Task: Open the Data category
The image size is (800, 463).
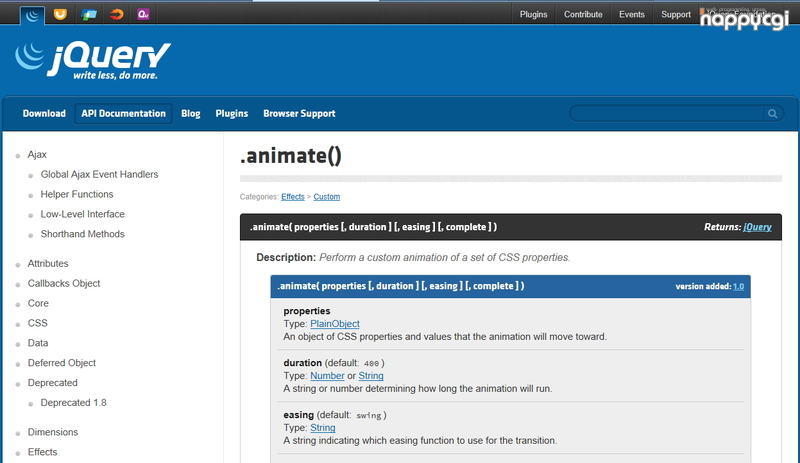Action: coord(38,343)
